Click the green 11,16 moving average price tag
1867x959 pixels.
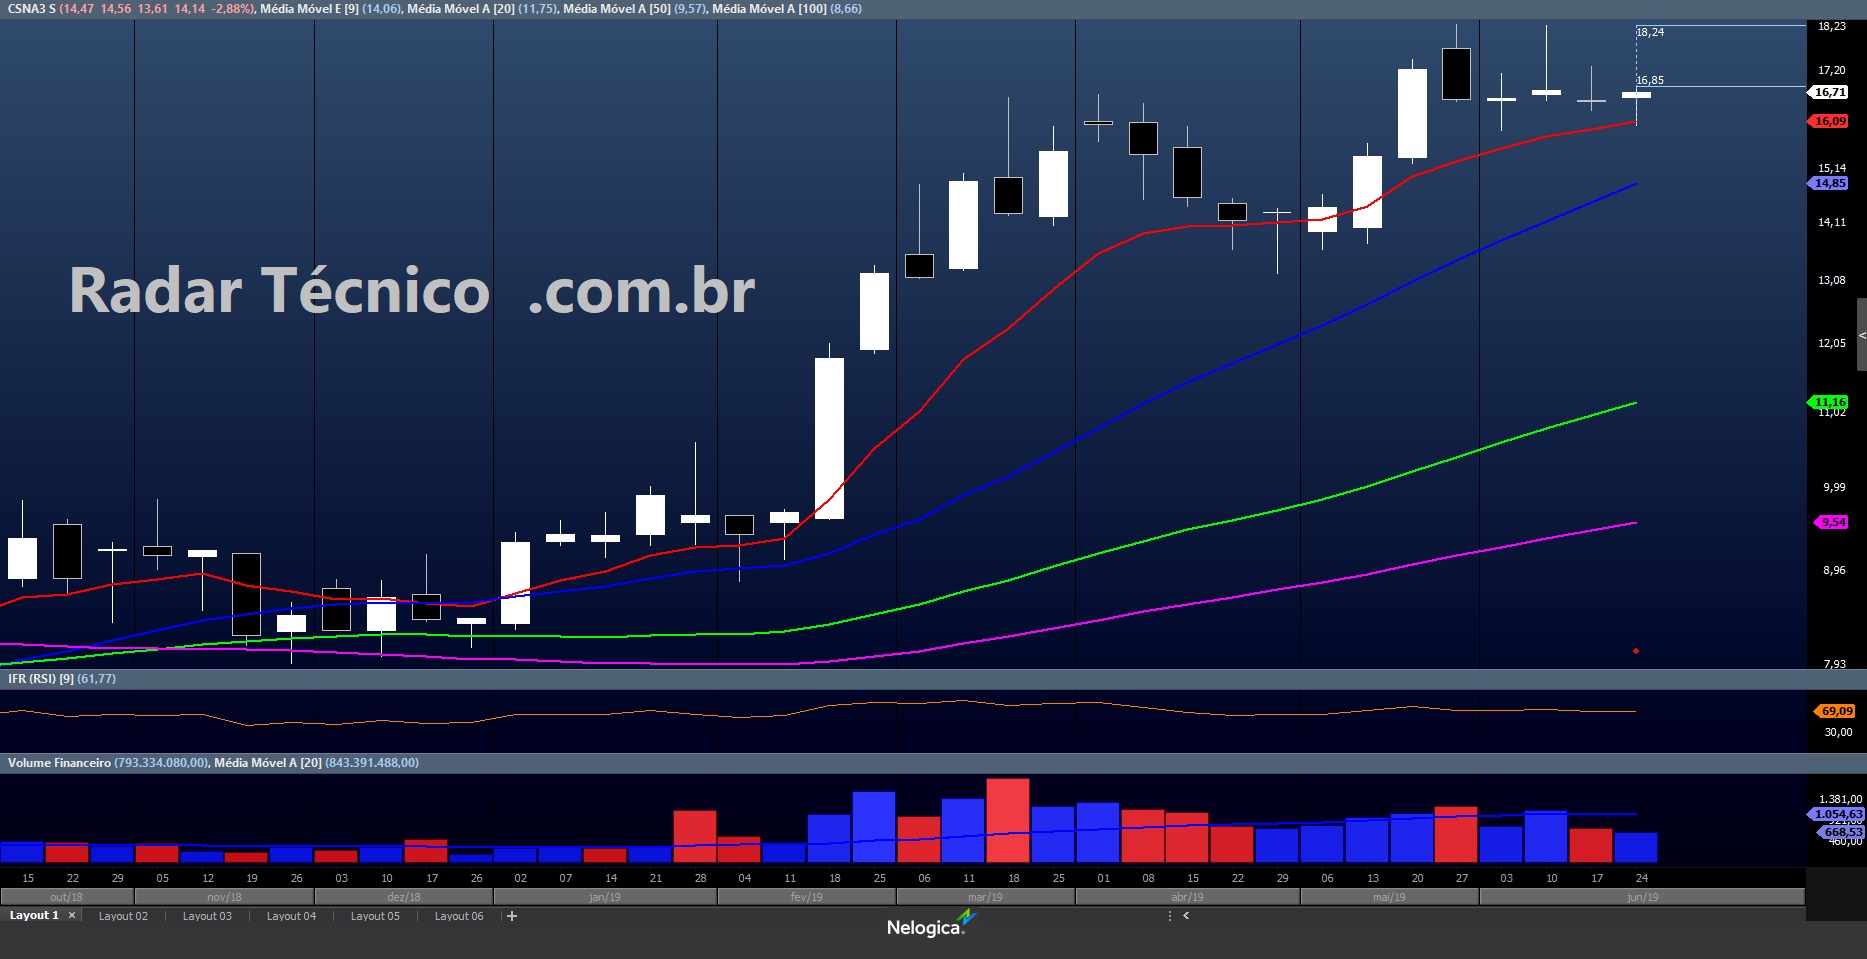tap(1830, 402)
